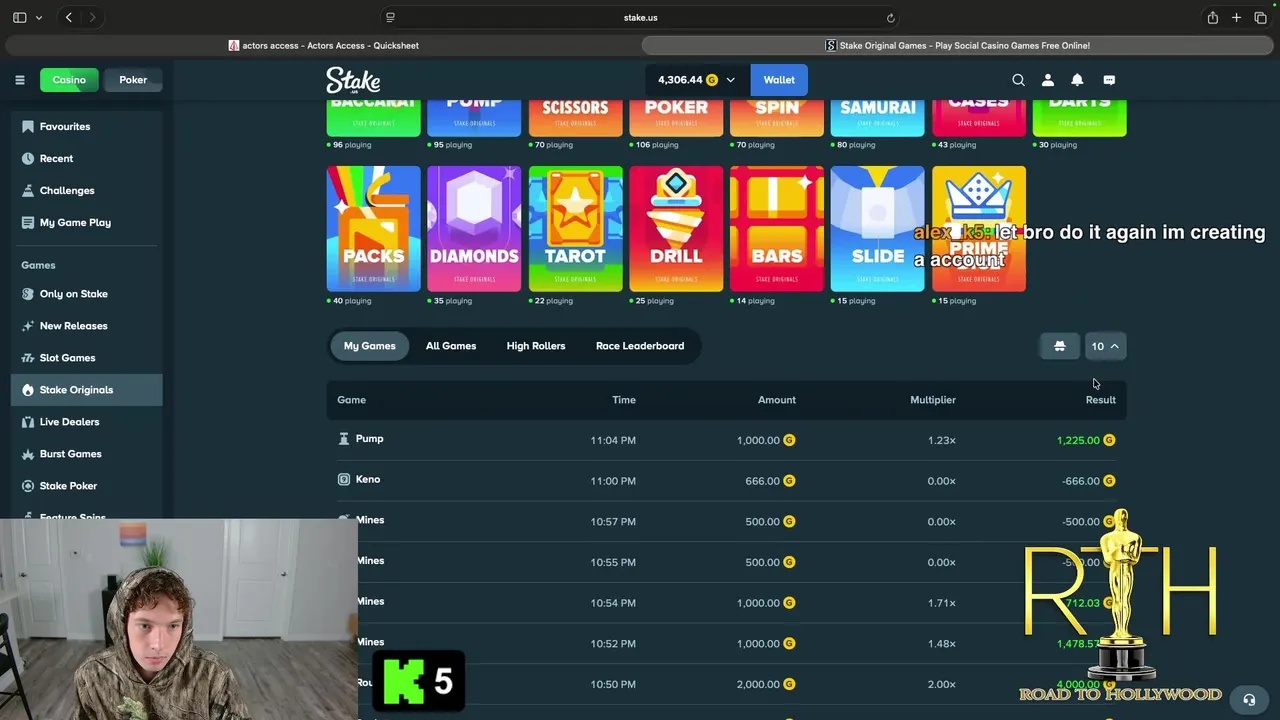Go back in Safari
The height and width of the screenshot is (720, 1280).
68,18
